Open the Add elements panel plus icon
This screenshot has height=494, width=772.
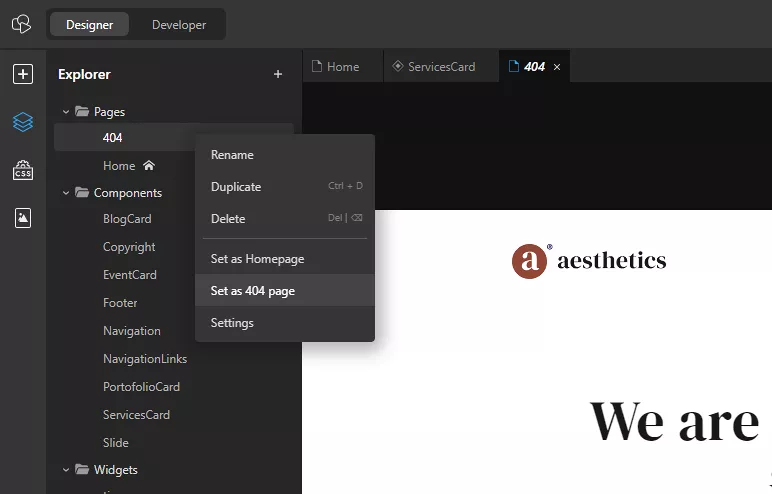[22, 74]
